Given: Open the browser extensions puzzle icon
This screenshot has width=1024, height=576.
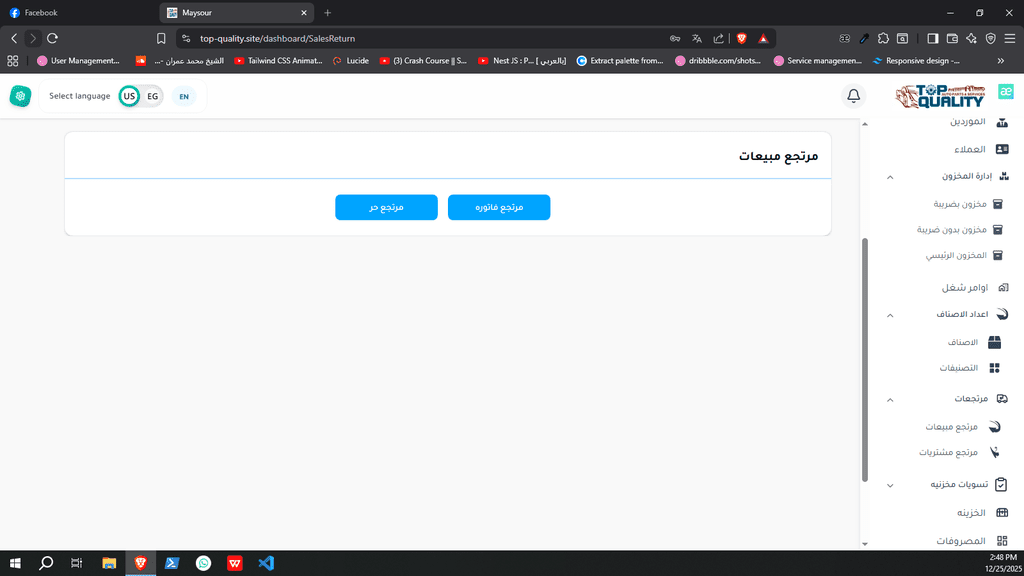Looking at the screenshot, I should [883, 39].
